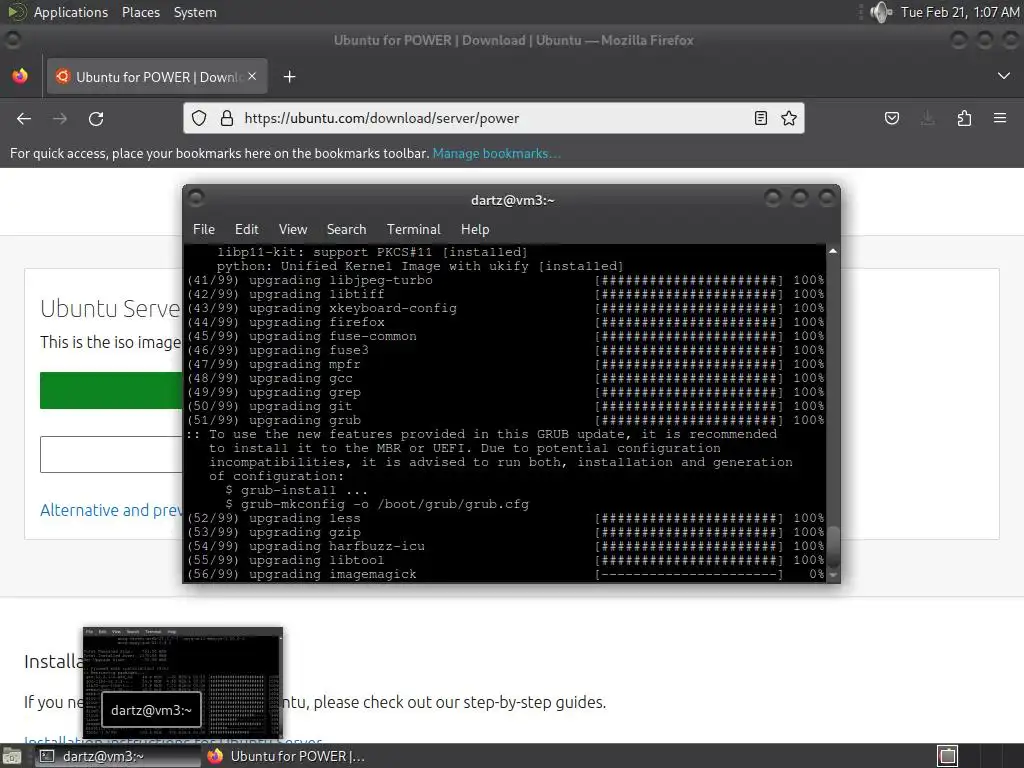Click the terminal scrollbar up arrow
The height and width of the screenshot is (768, 1024).
833,251
